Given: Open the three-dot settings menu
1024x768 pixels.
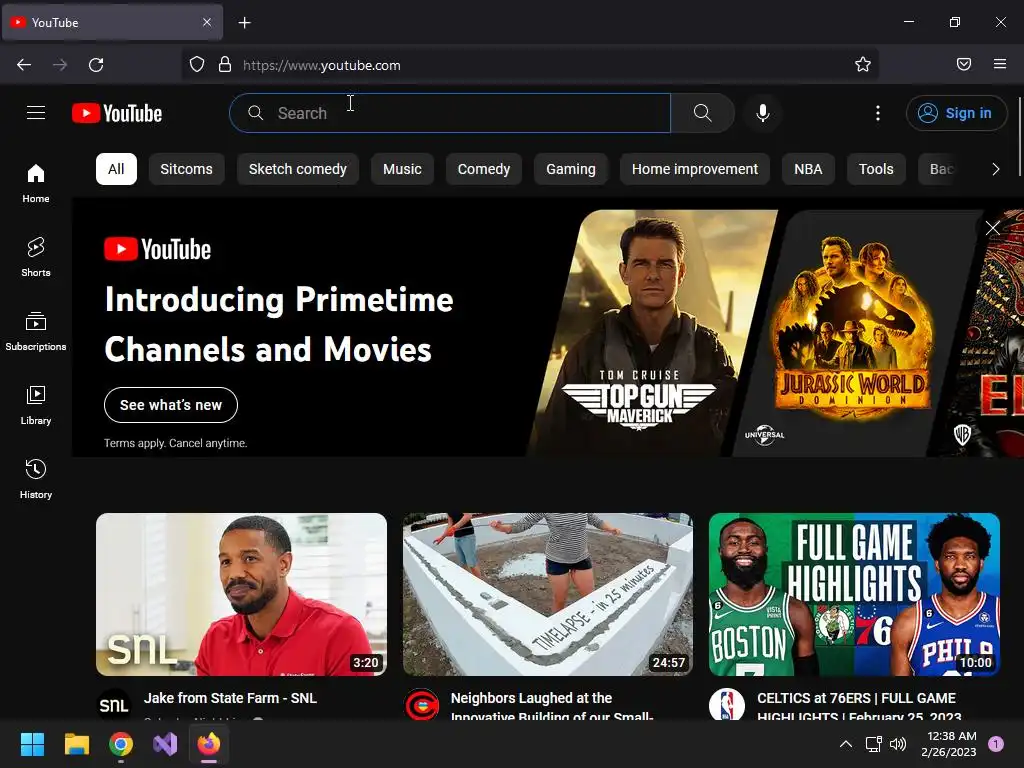Looking at the screenshot, I should (878, 113).
